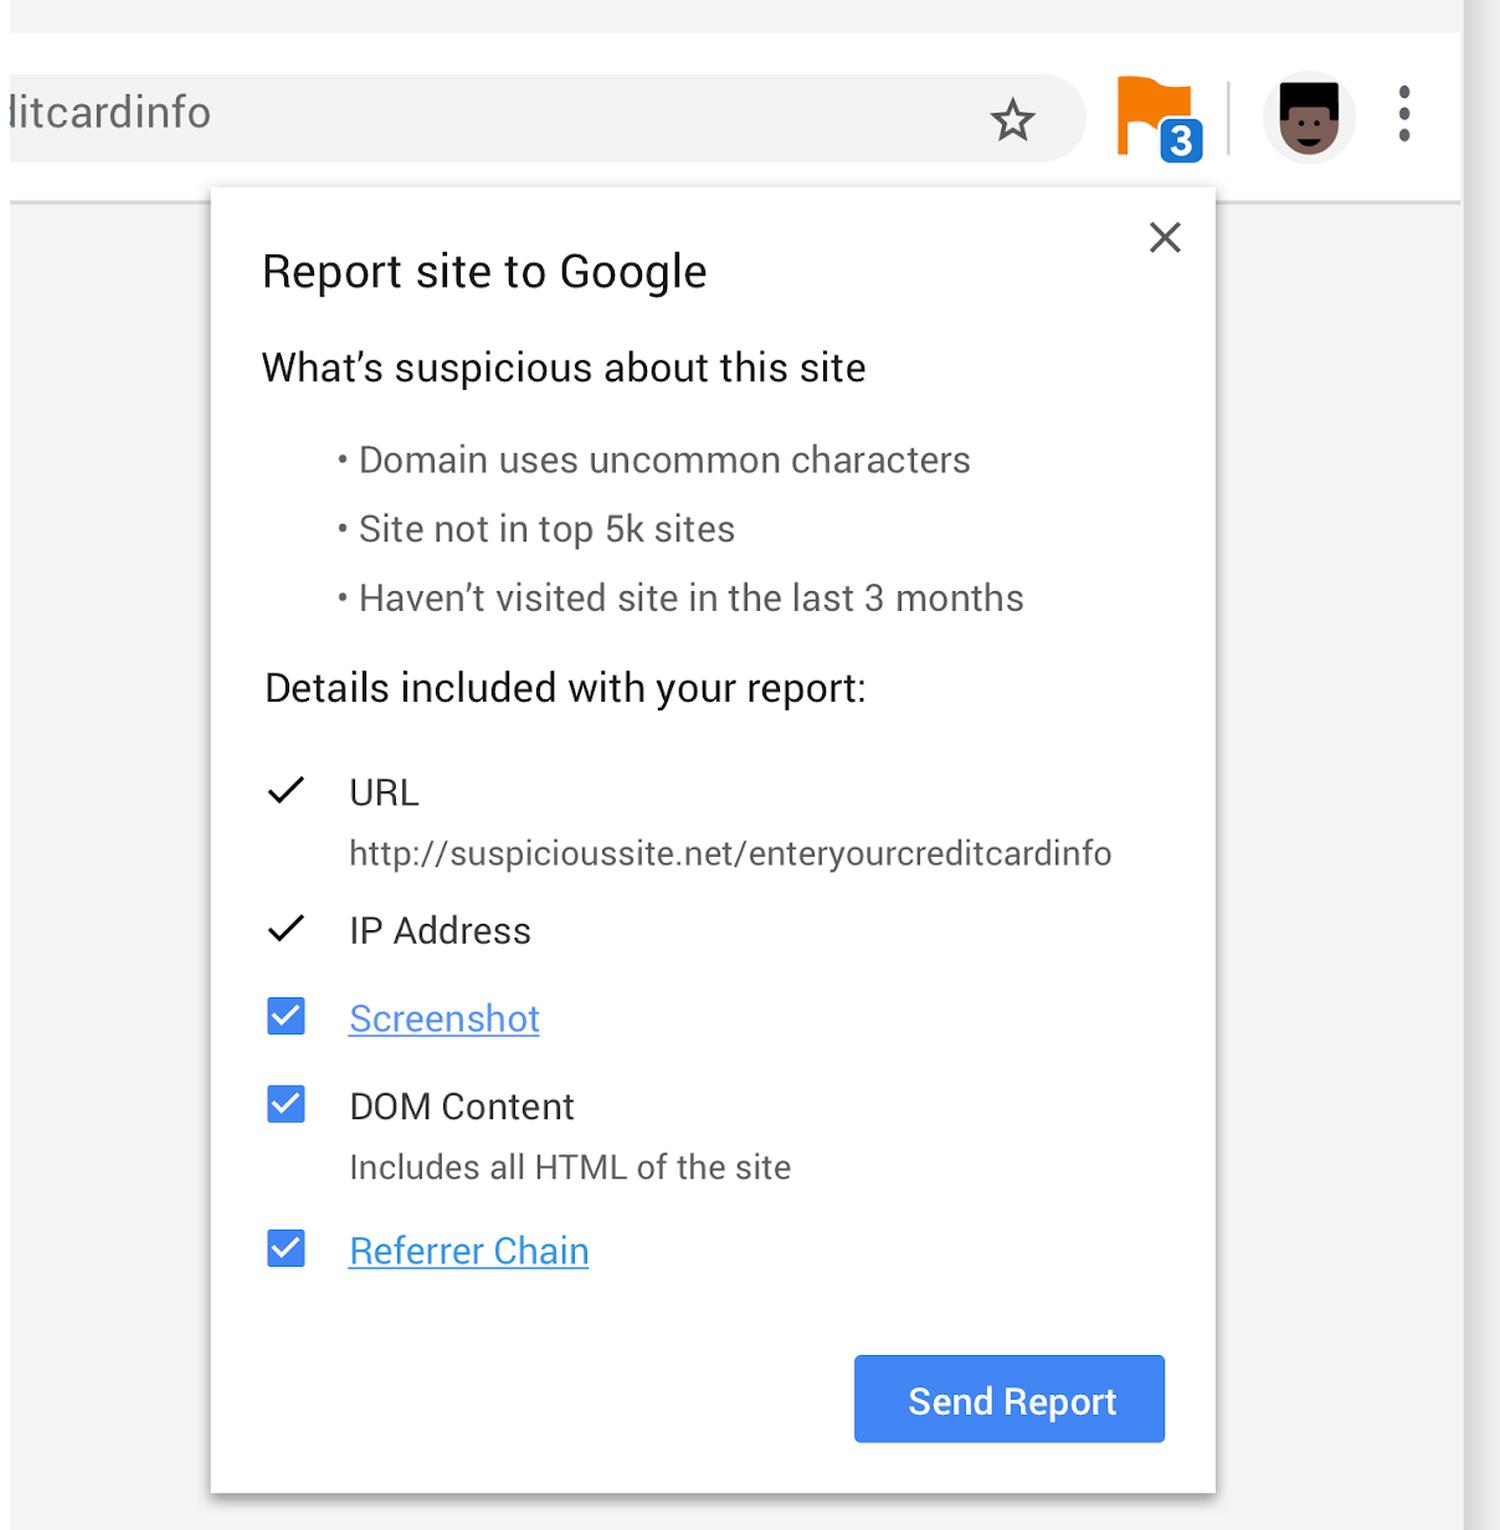The width and height of the screenshot is (1500, 1530).
Task: Click the bookmark star icon
Action: (x=1012, y=120)
